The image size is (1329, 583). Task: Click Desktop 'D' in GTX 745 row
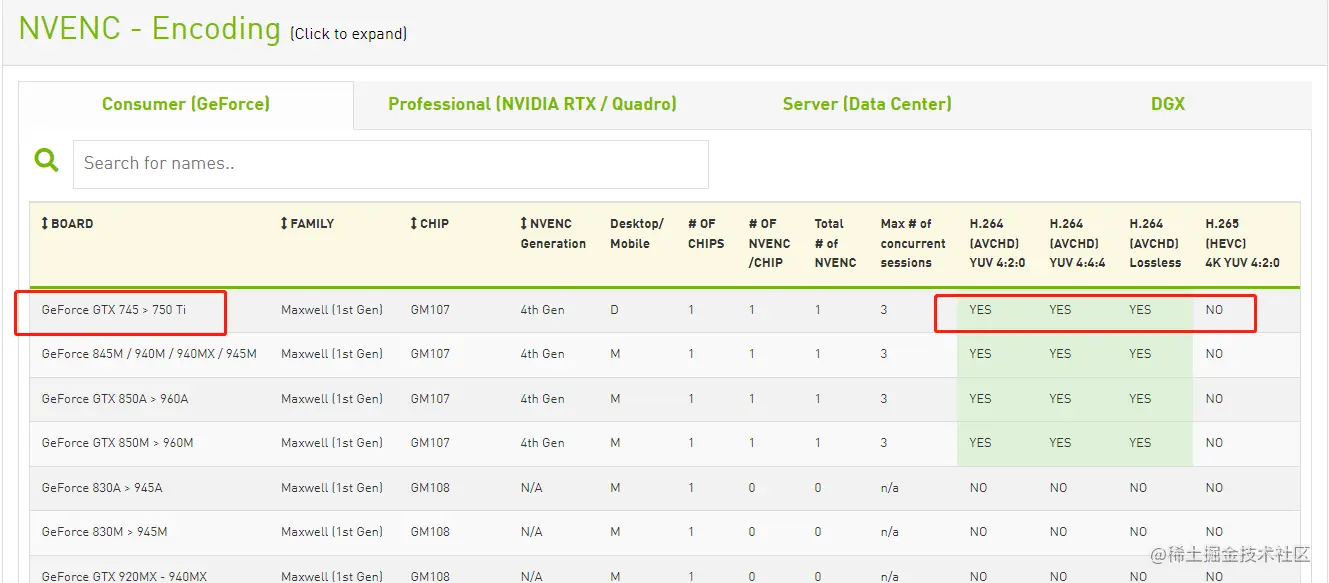click(614, 310)
